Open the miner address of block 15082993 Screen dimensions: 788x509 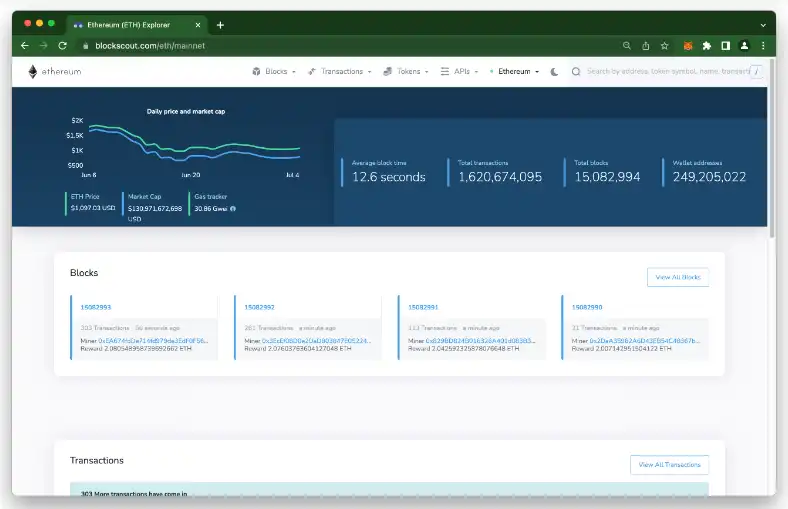pos(153,341)
